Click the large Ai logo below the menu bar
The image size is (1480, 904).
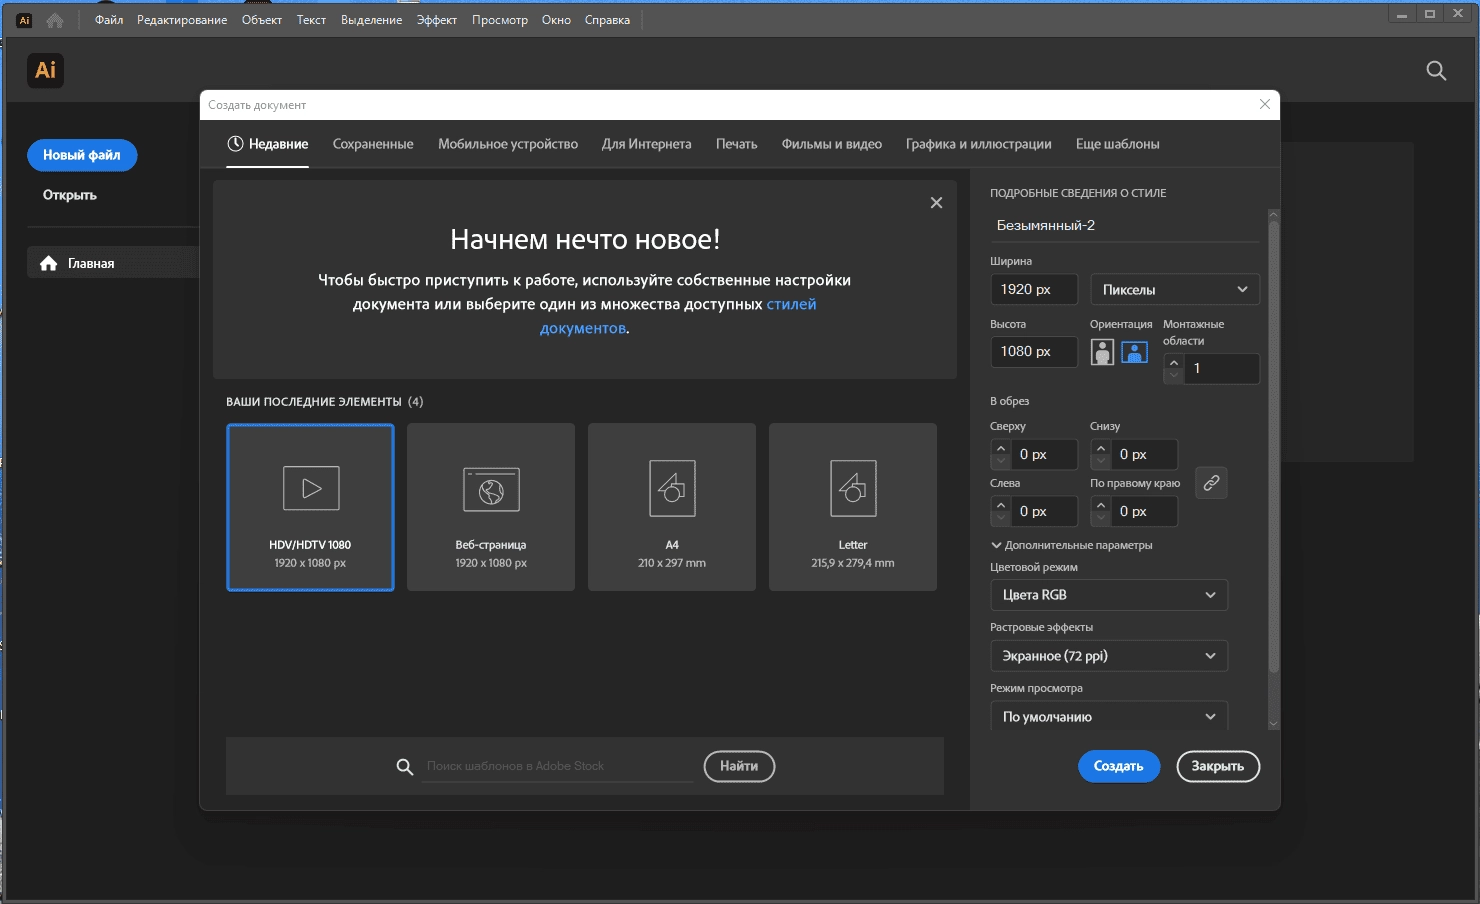[45, 70]
